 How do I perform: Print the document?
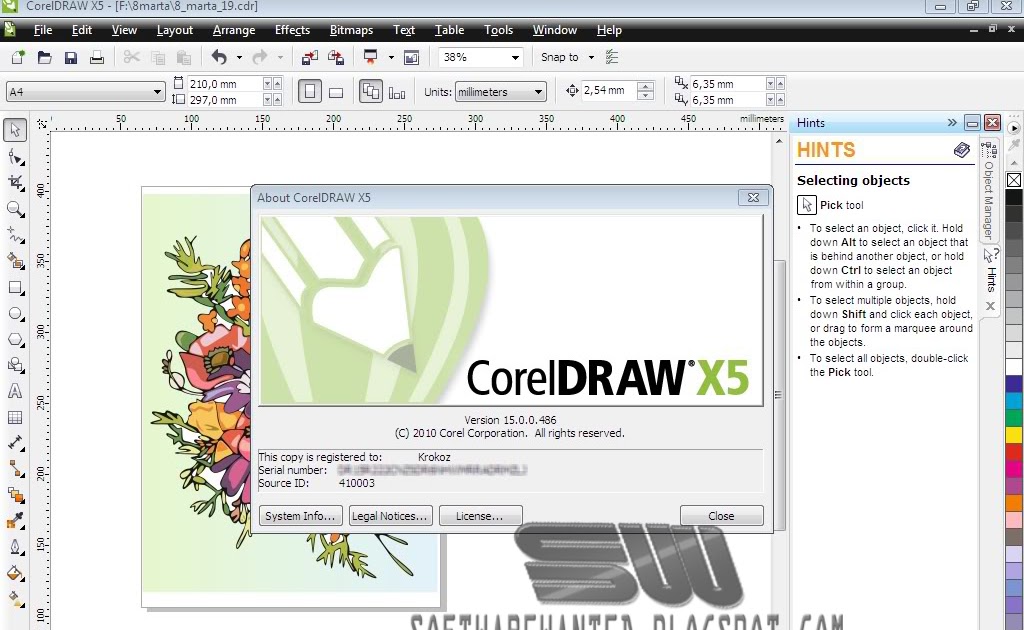pos(97,57)
